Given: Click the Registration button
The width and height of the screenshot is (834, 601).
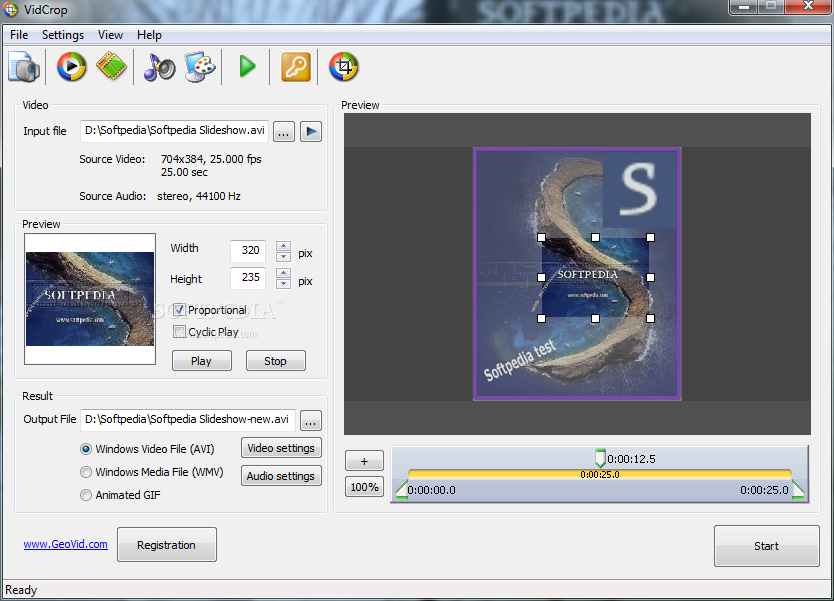Looking at the screenshot, I should [x=166, y=545].
